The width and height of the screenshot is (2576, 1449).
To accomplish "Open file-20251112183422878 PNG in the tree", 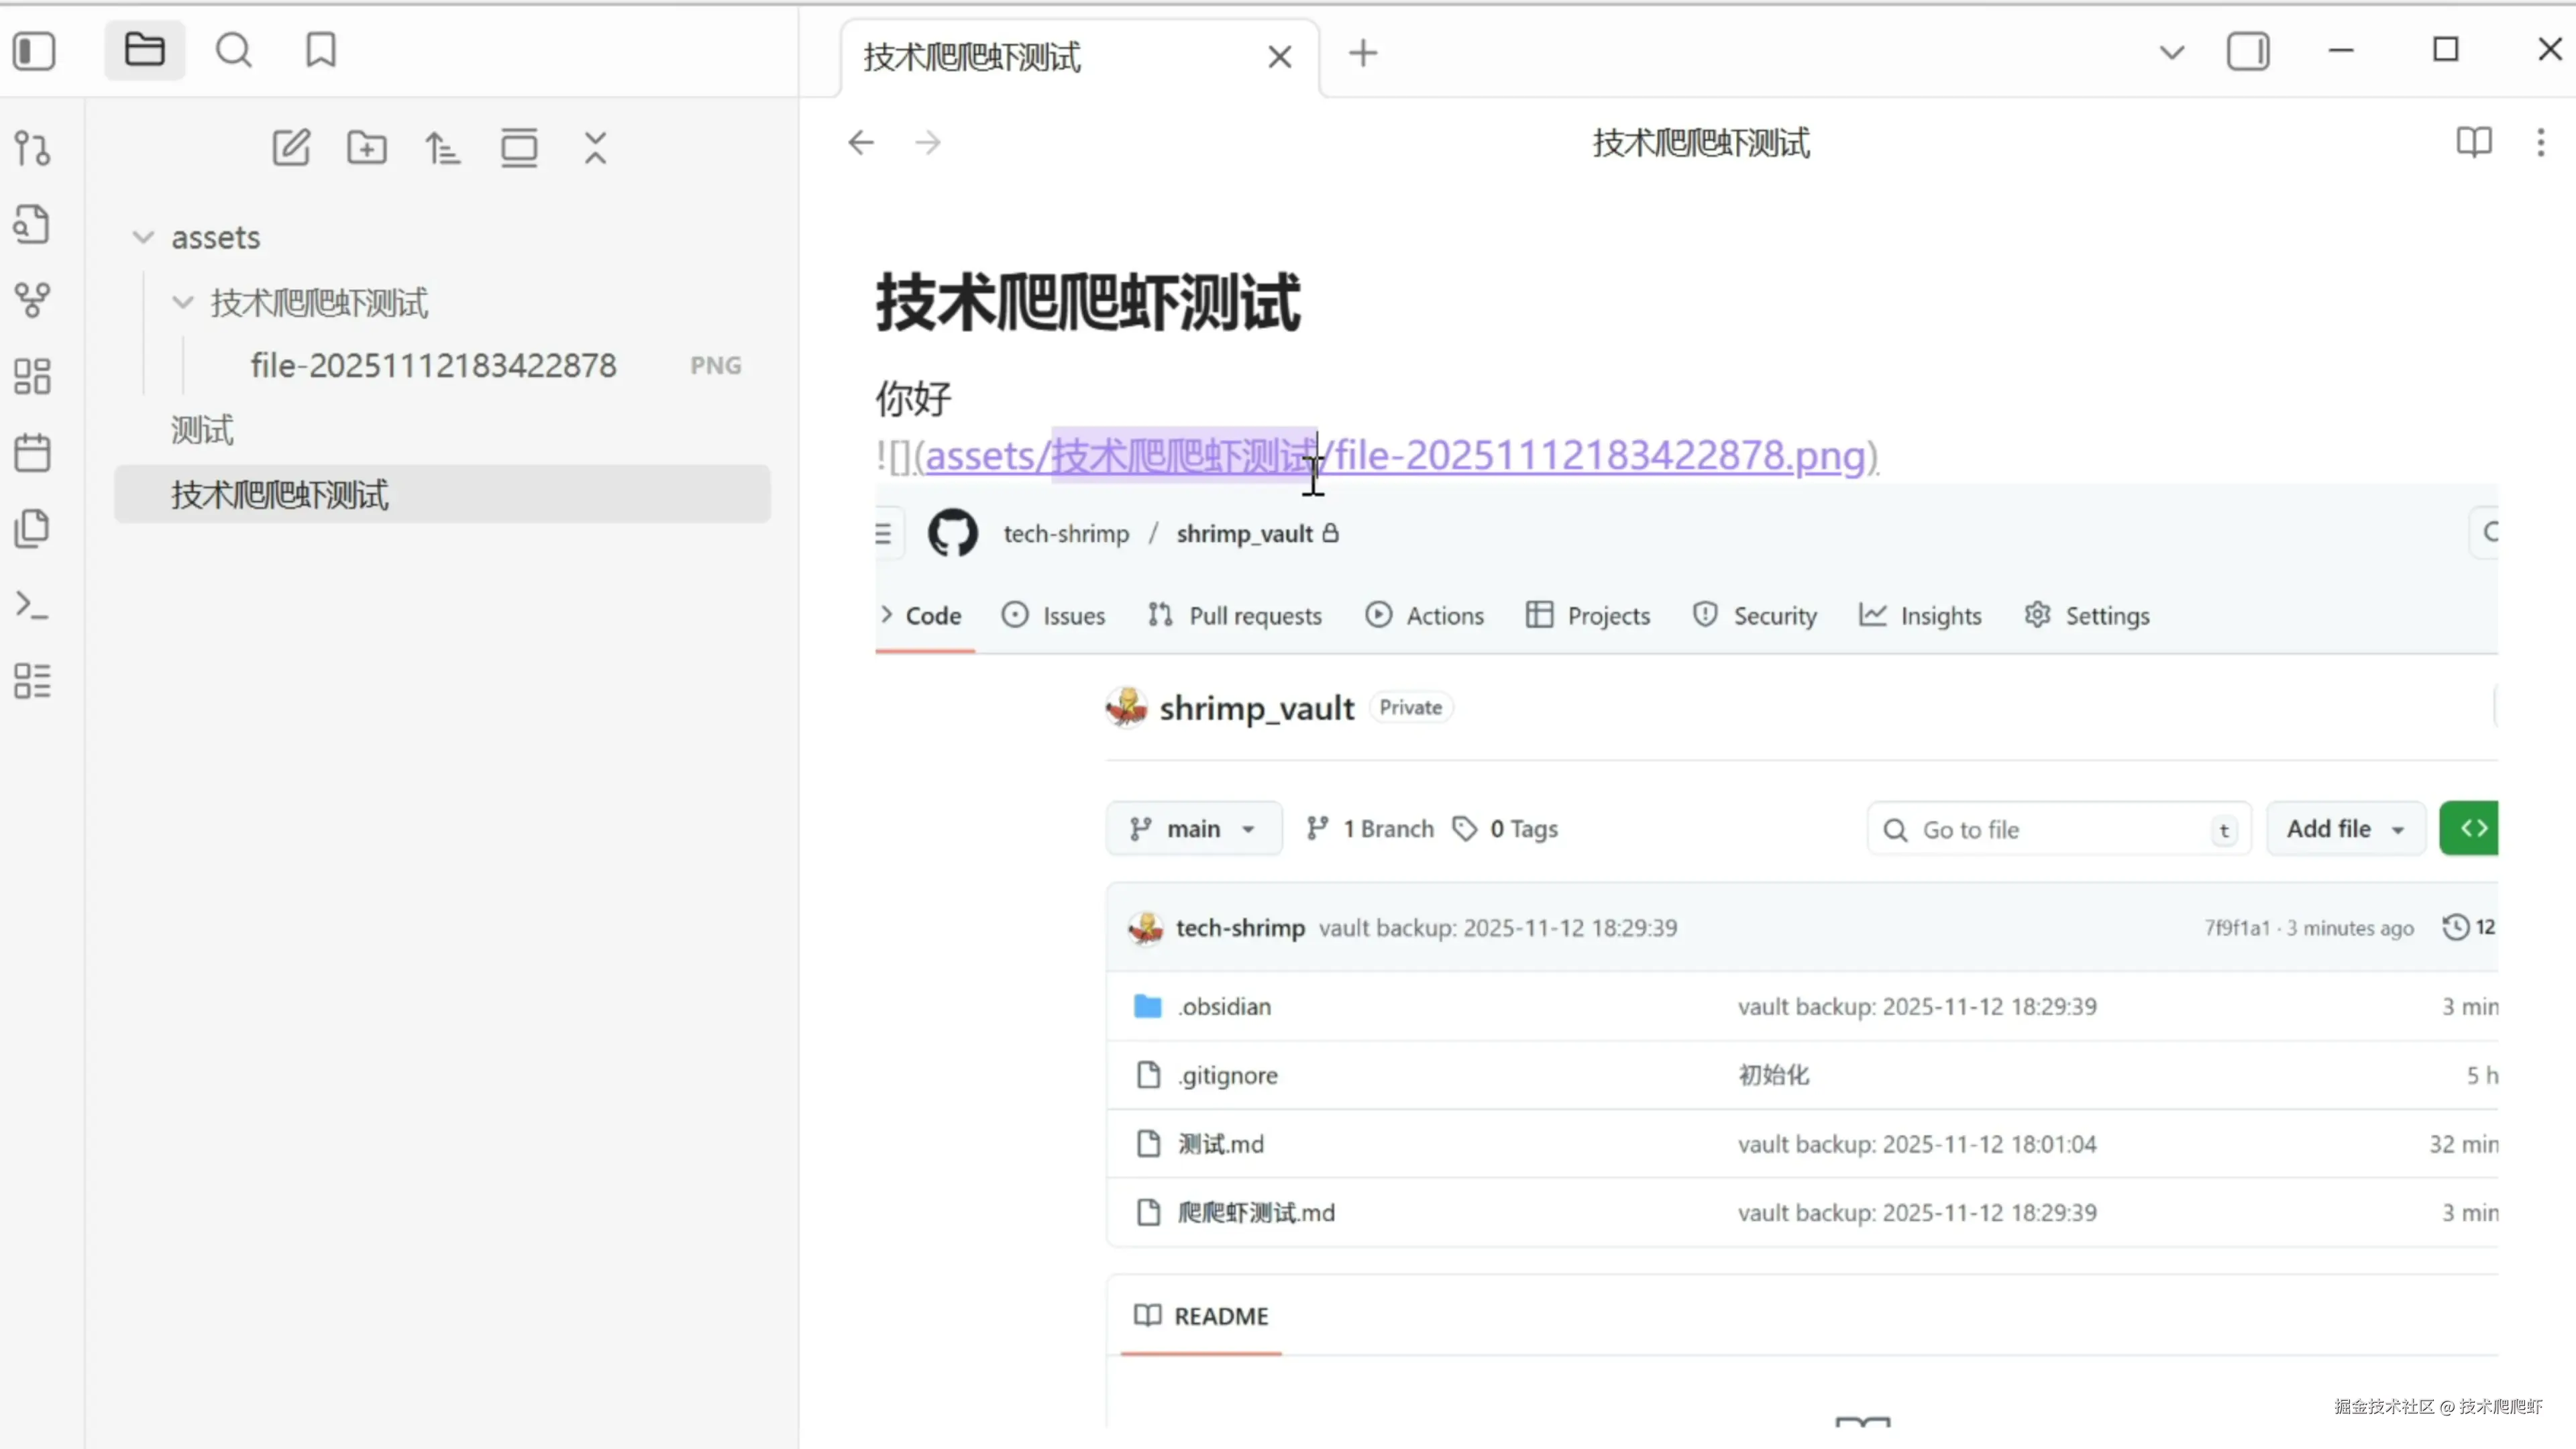I will (x=433, y=366).
